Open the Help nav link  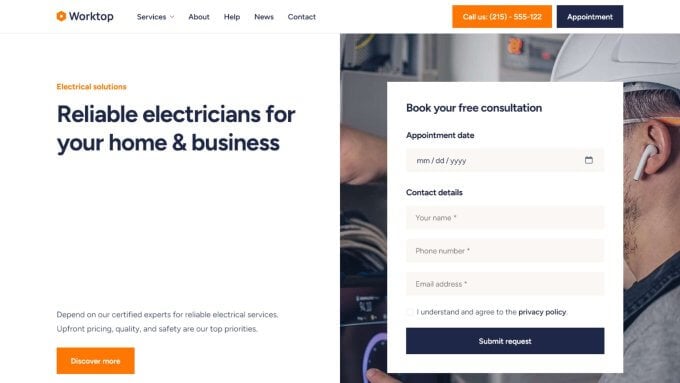(x=232, y=17)
